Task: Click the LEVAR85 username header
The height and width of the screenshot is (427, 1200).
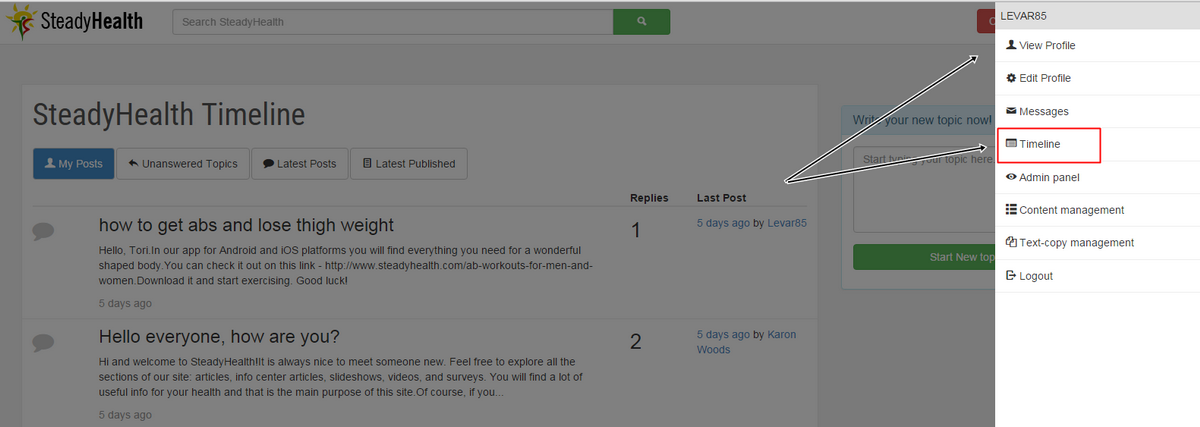Action: pyautogui.click(x=1023, y=15)
